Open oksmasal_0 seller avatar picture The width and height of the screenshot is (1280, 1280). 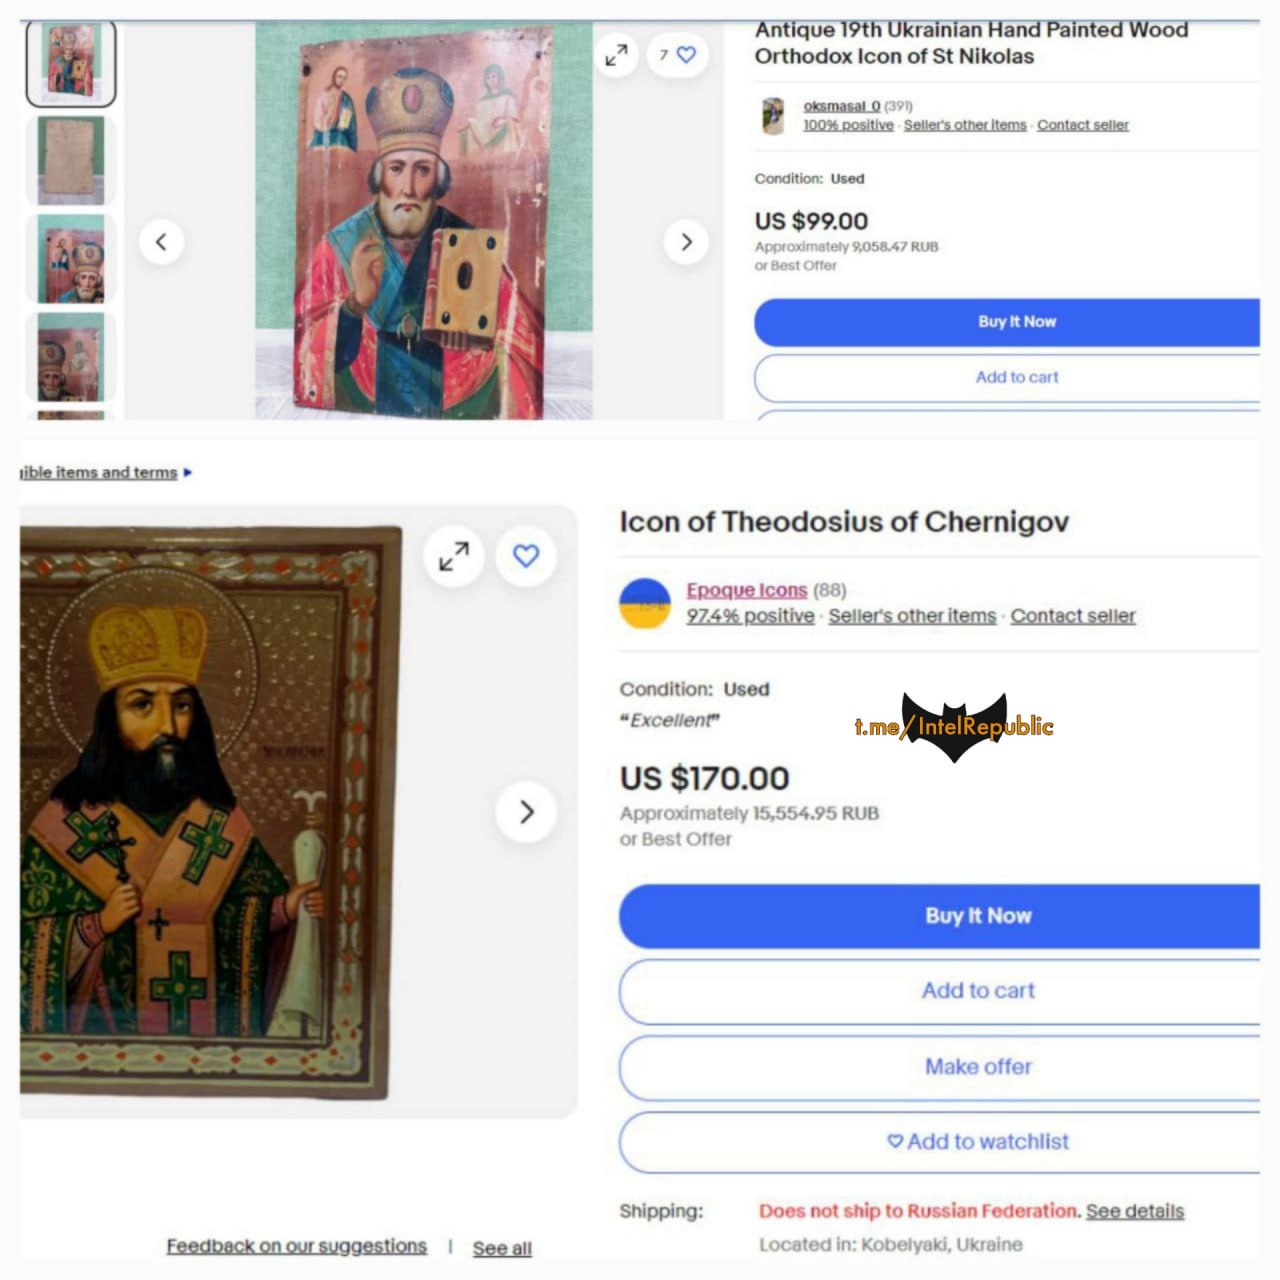[773, 116]
